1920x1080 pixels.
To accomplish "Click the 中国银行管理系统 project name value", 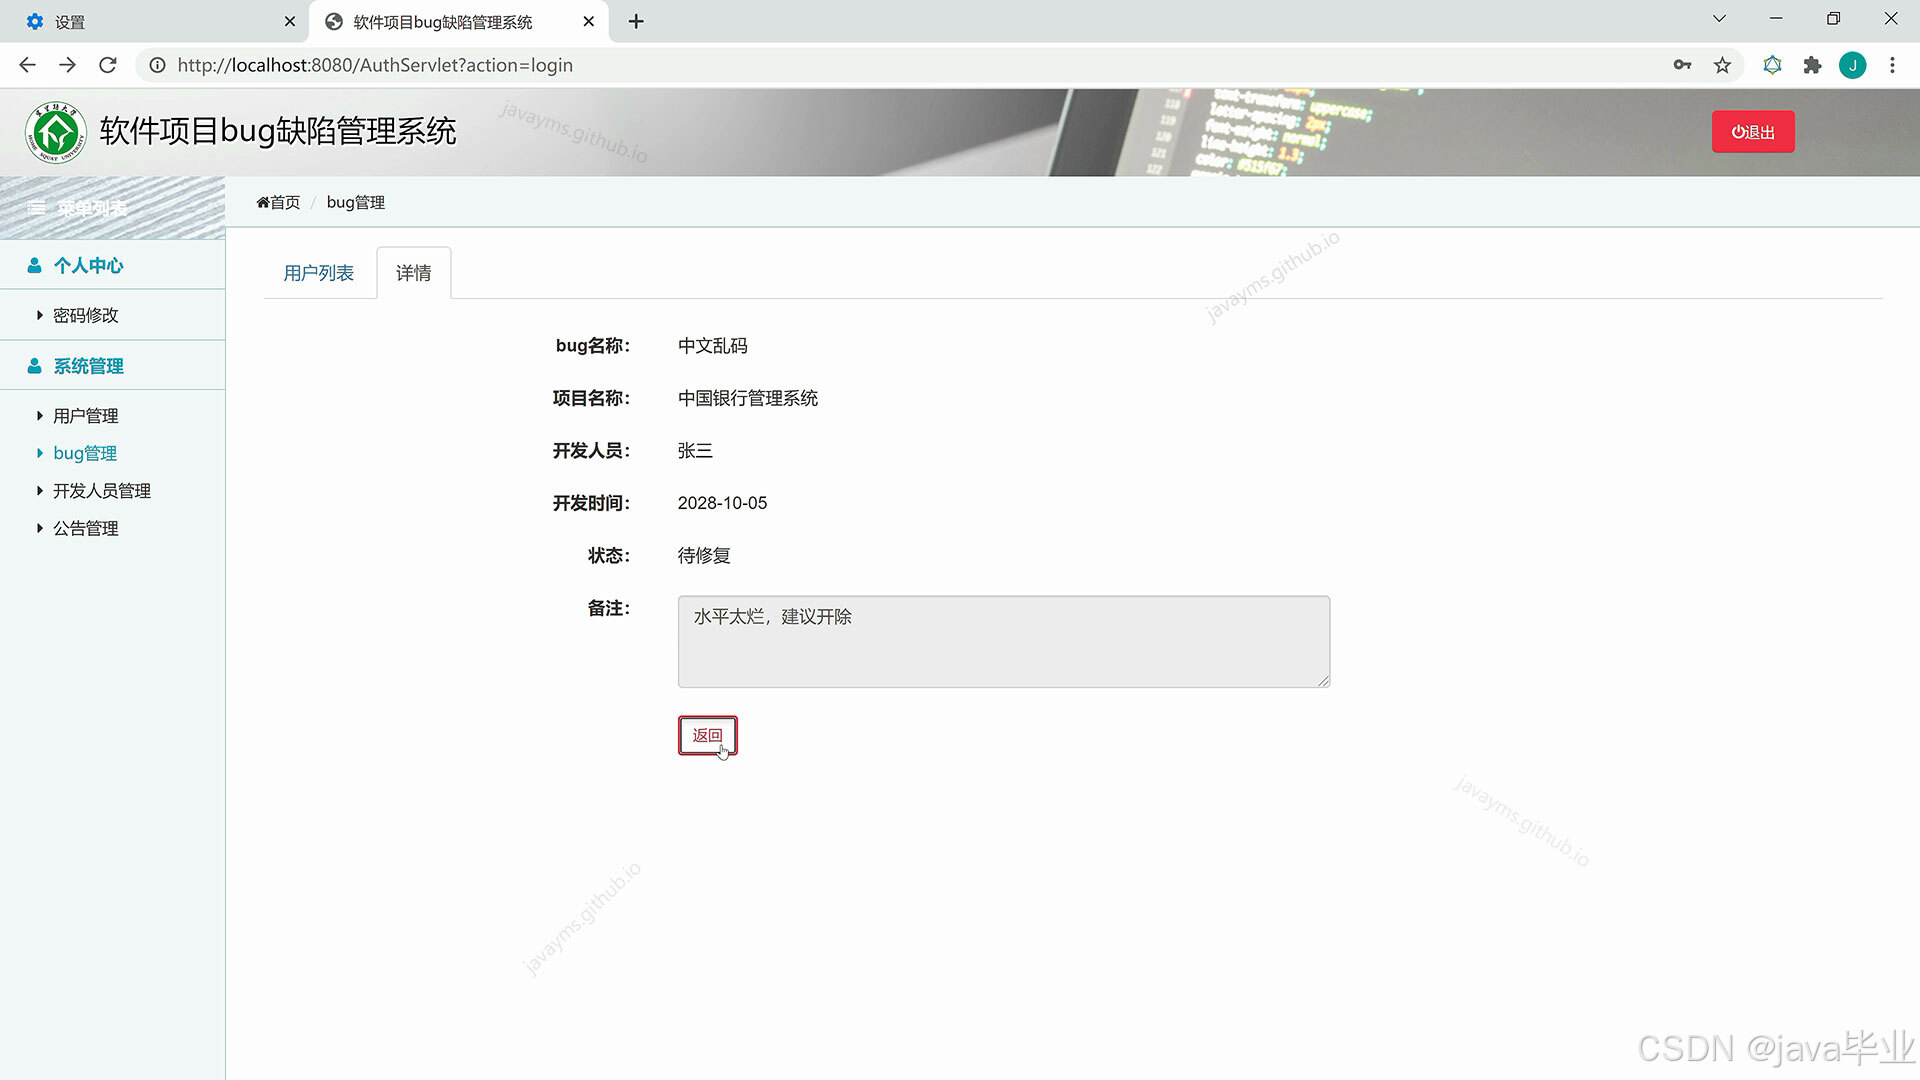I will point(747,398).
